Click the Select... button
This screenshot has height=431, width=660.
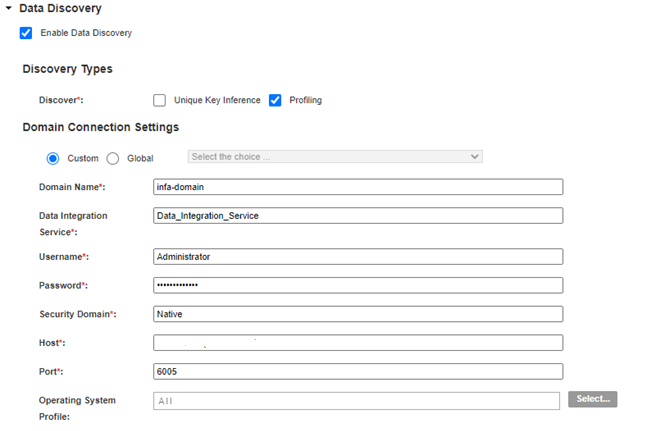593,399
